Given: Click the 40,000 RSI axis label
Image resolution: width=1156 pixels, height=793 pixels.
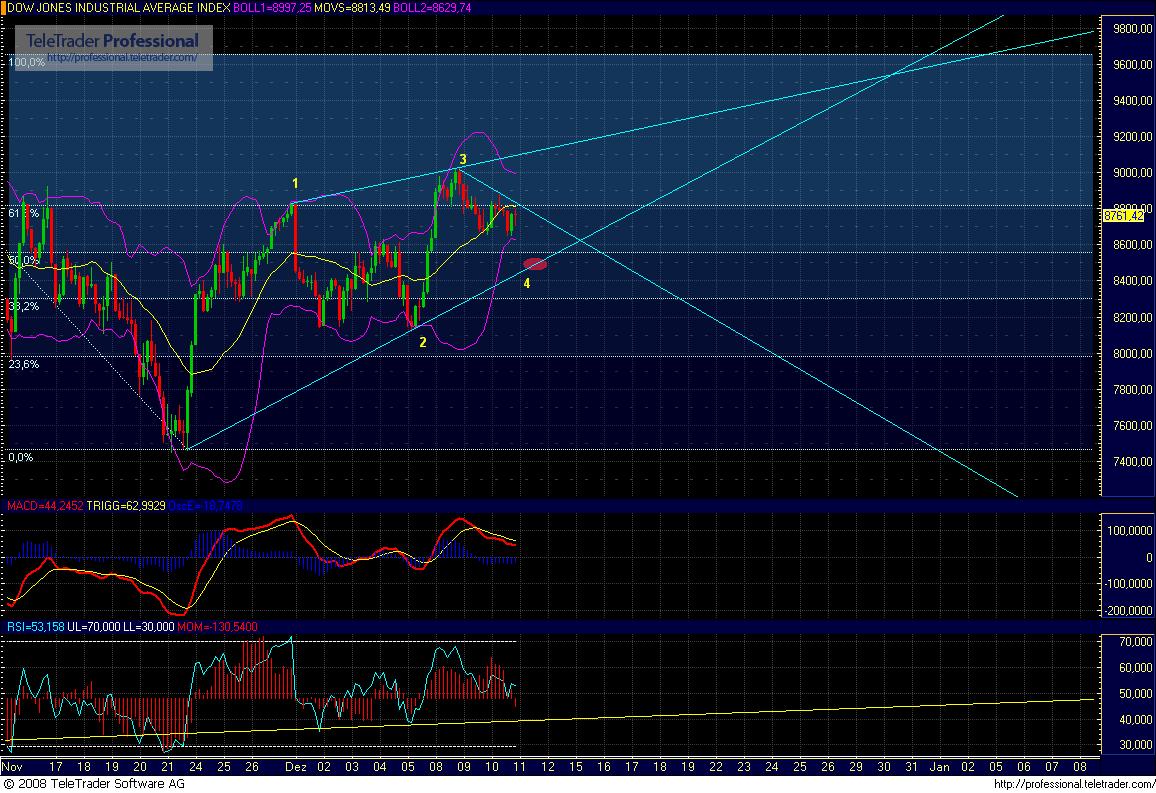Looking at the screenshot, I should point(1136,720).
